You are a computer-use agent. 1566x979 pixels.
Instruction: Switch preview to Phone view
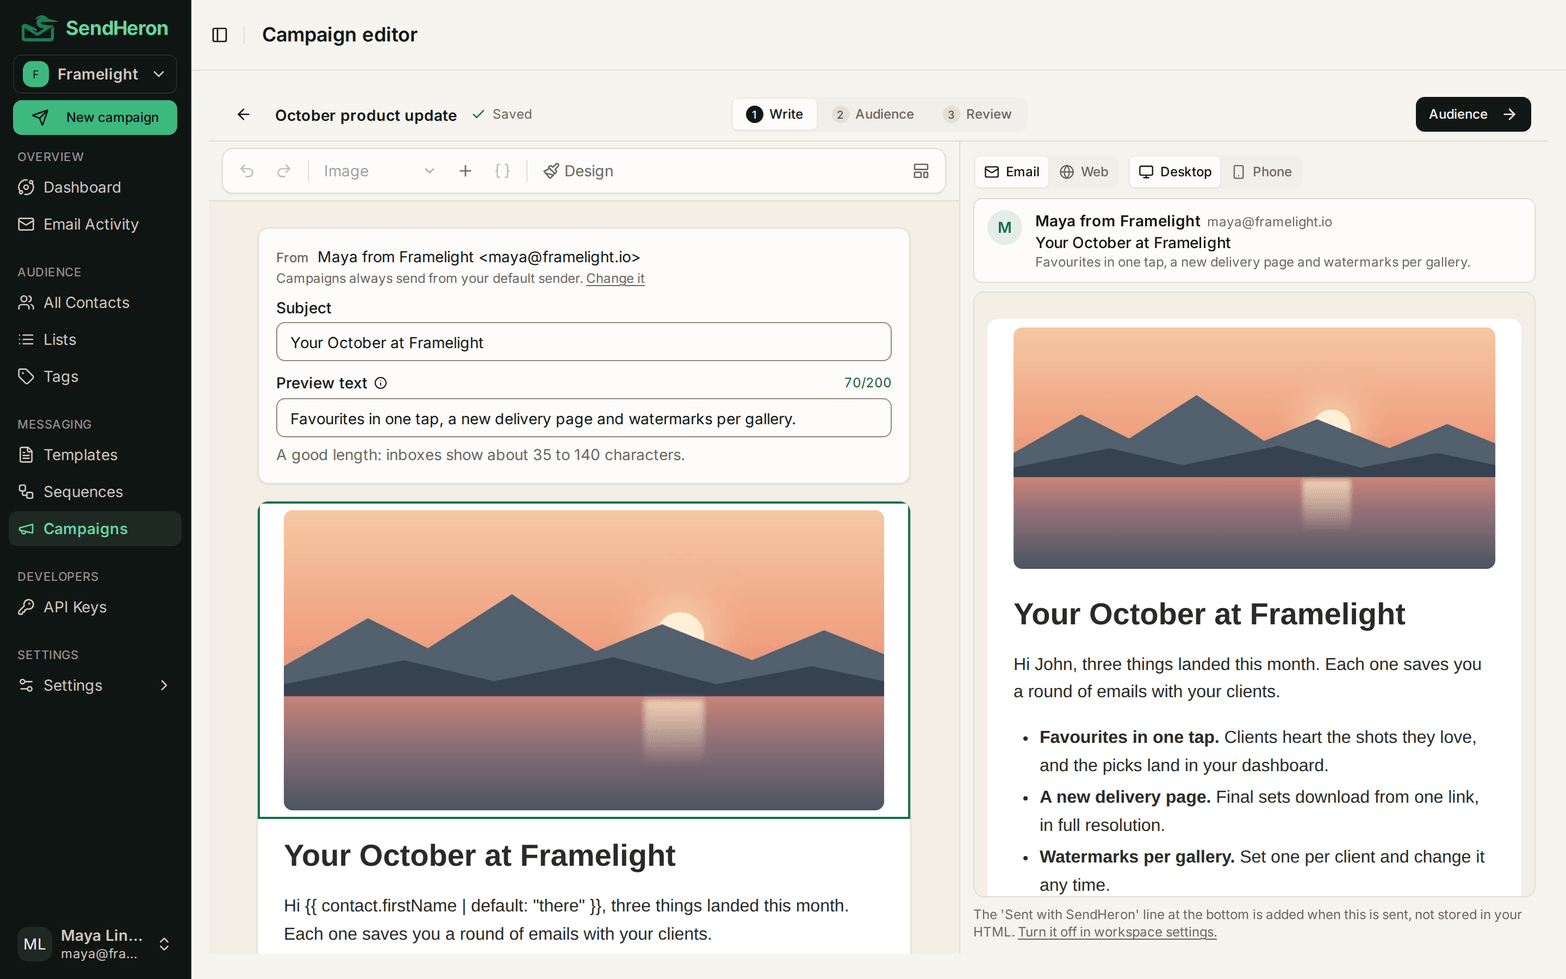click(x=1262, y=172)
